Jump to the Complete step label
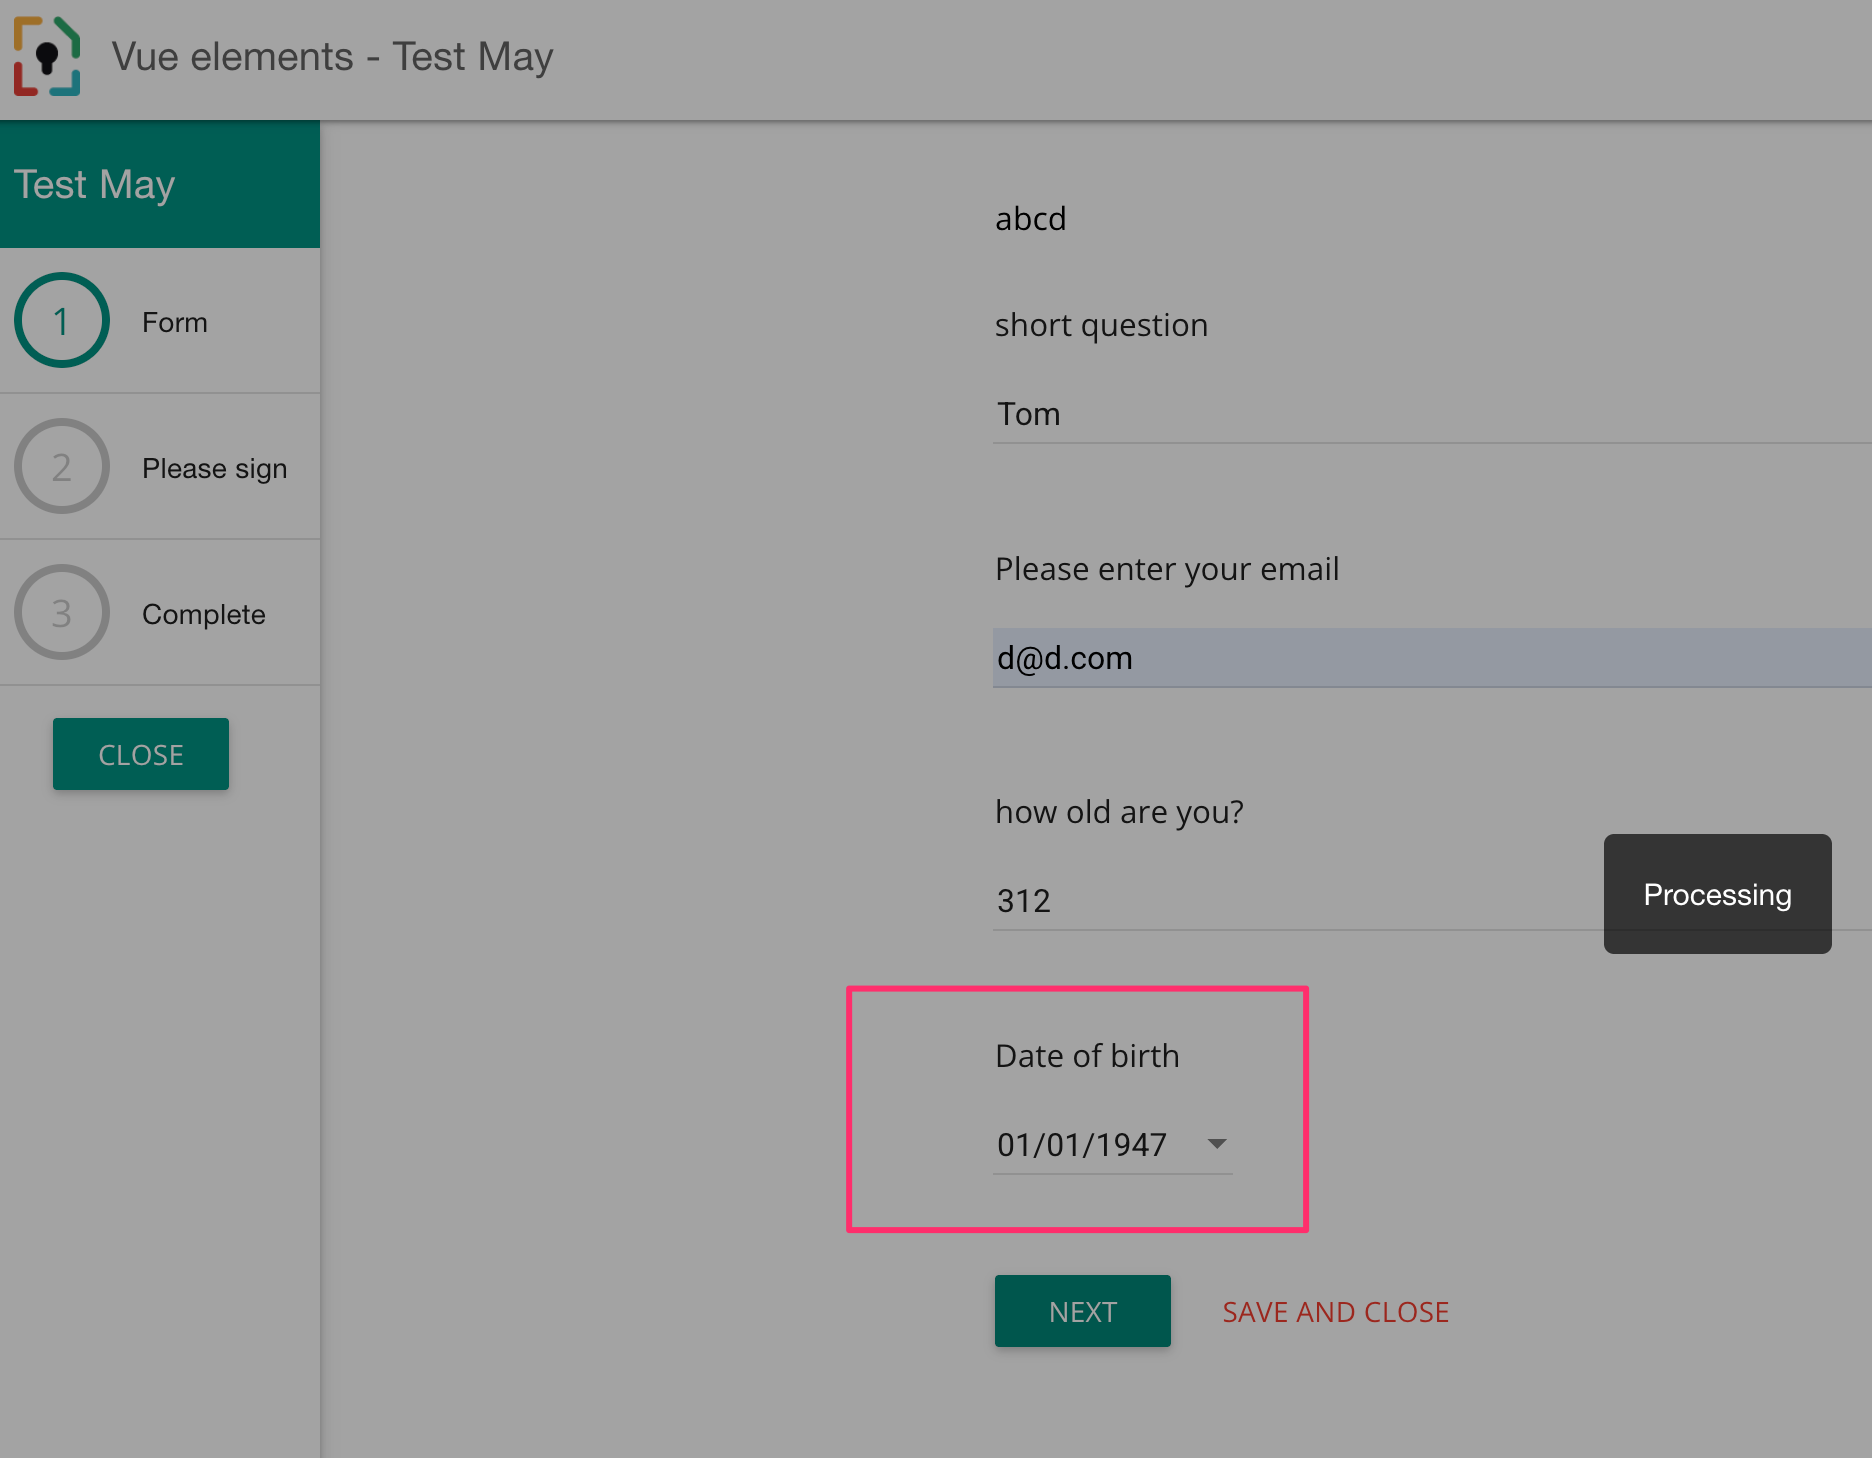The image size is (1872, 1458). point(204,614)
